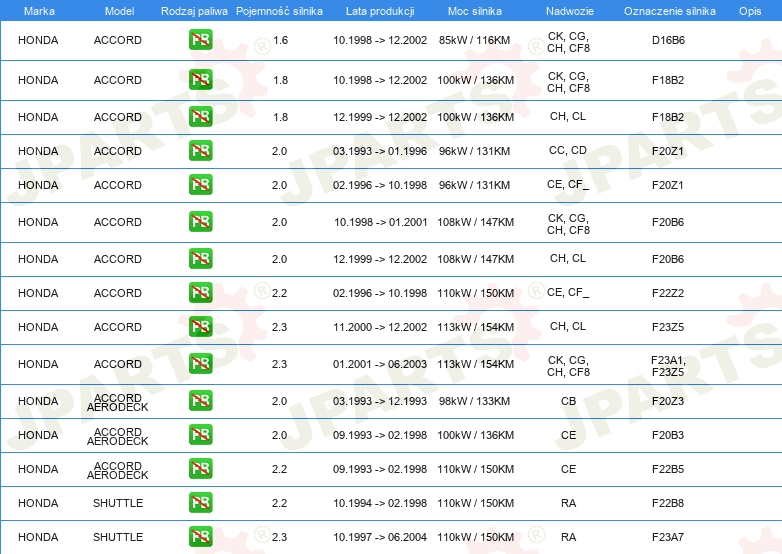Select engine code F20B3
The width and height of the screenshot is (782, 554).
668,435
